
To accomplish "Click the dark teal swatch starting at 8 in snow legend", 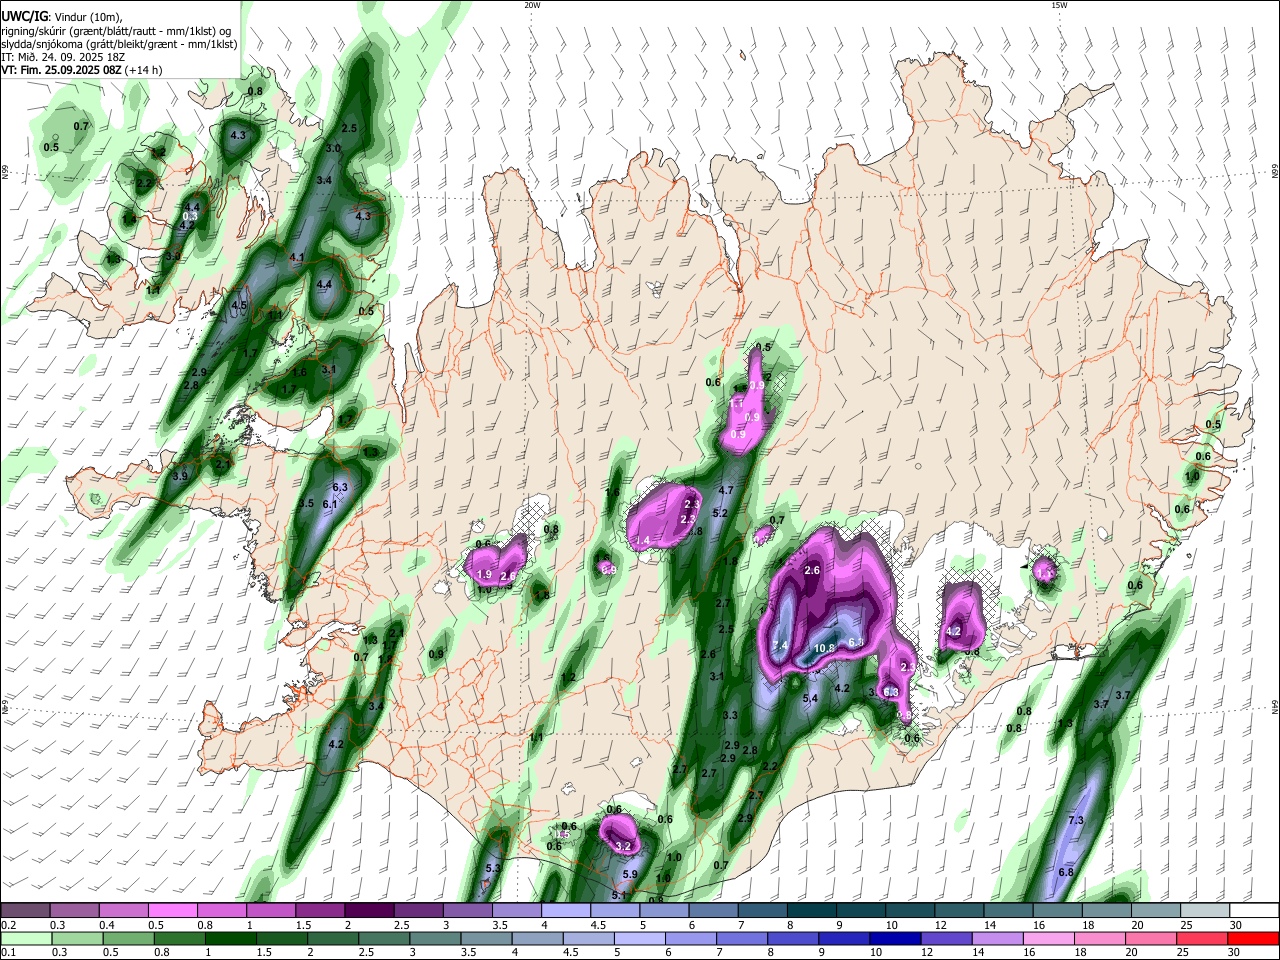I will point(811,911).
